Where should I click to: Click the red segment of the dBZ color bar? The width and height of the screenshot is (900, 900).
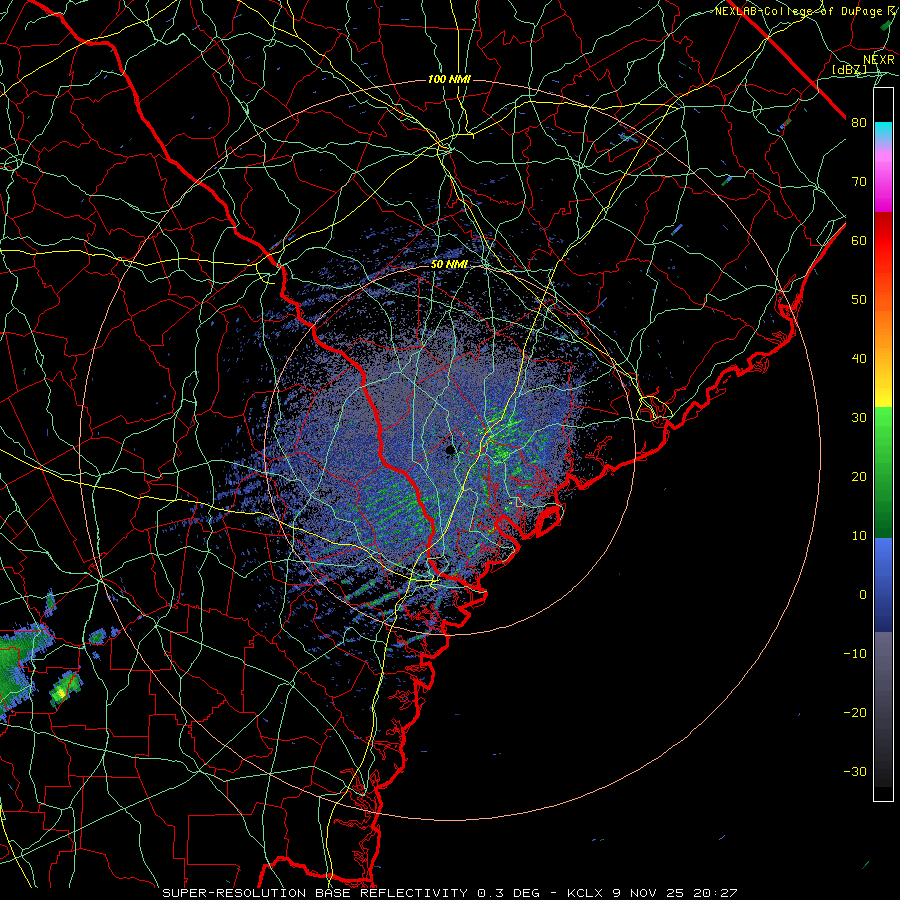[x=883, y=241]
